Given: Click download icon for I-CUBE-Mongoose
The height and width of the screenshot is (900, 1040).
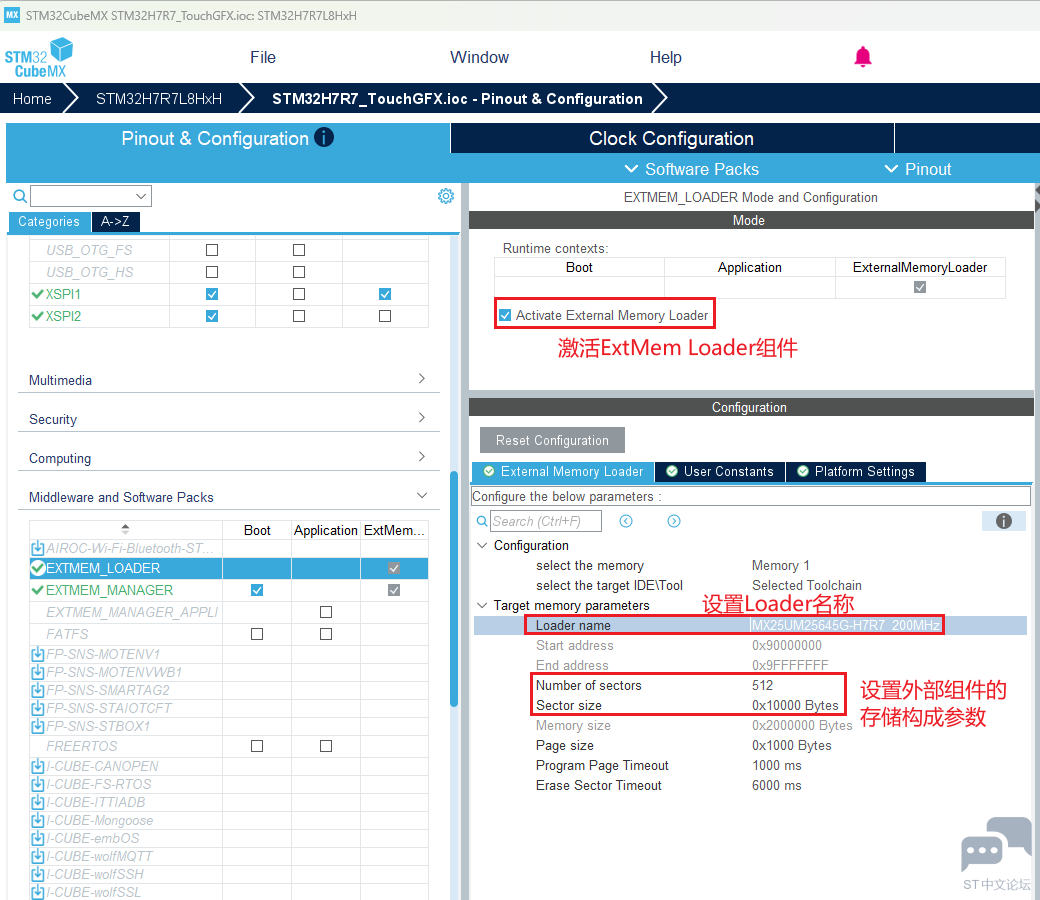Looking at the screenshot, I should (38, 820).
